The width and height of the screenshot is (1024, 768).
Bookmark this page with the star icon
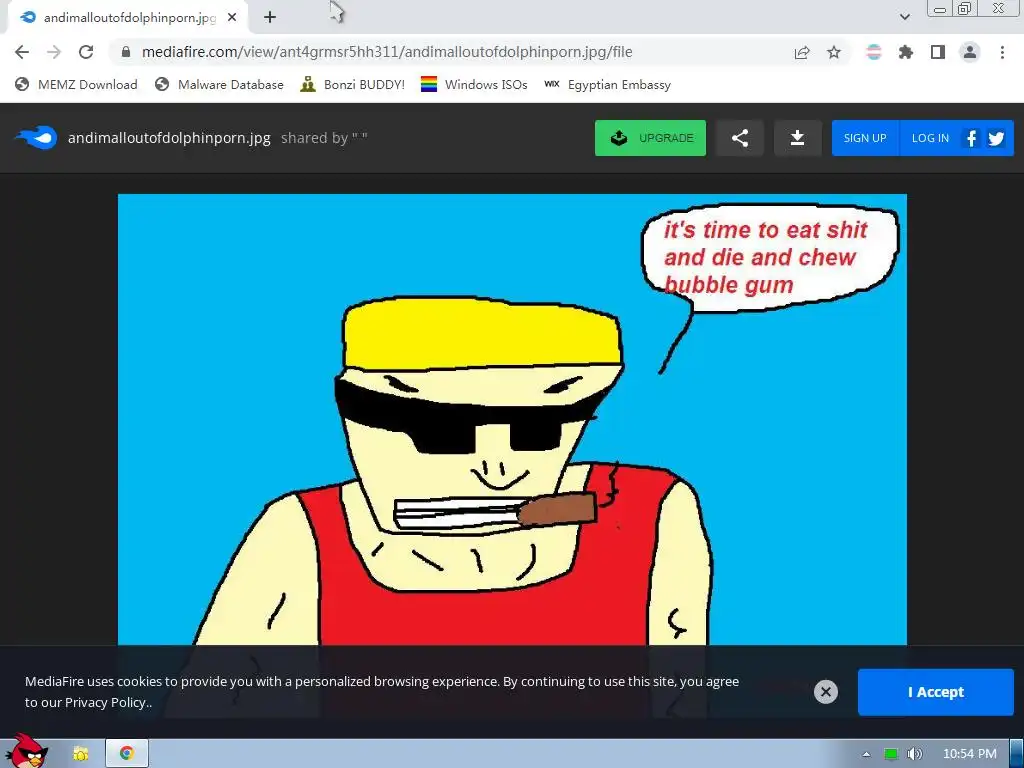click(x=834, y=52)
